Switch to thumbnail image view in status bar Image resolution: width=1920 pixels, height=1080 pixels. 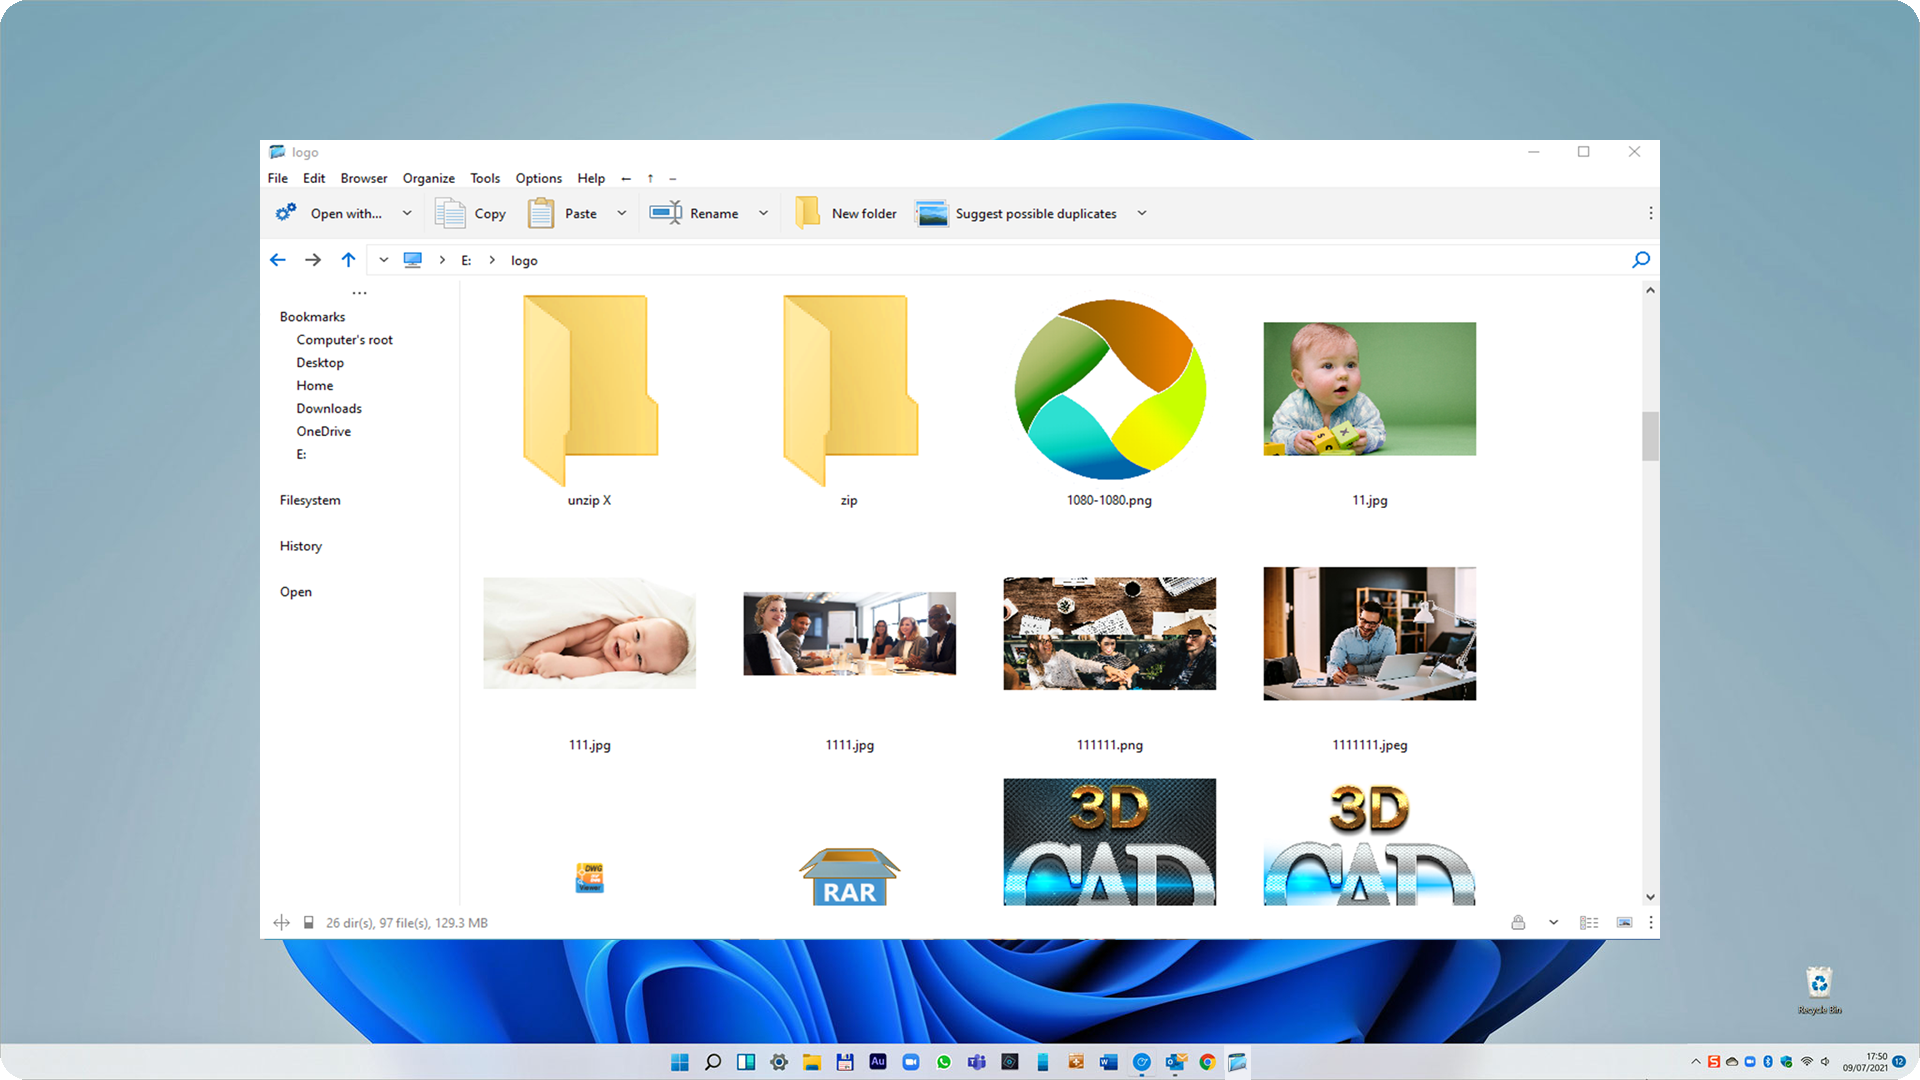pos(1625,922)
